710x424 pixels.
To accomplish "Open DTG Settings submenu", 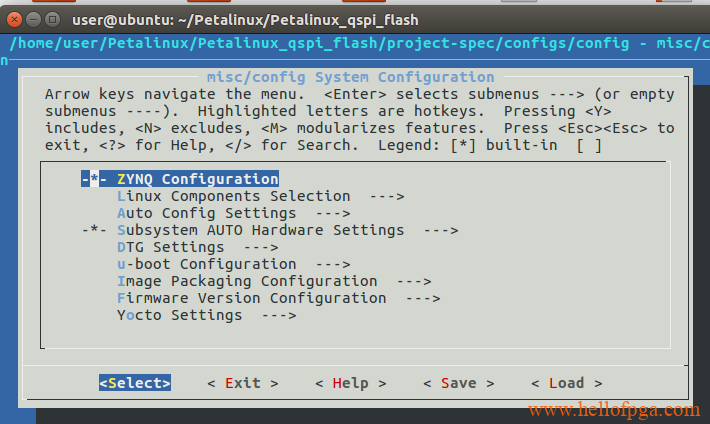I will (x=197, y=247).
